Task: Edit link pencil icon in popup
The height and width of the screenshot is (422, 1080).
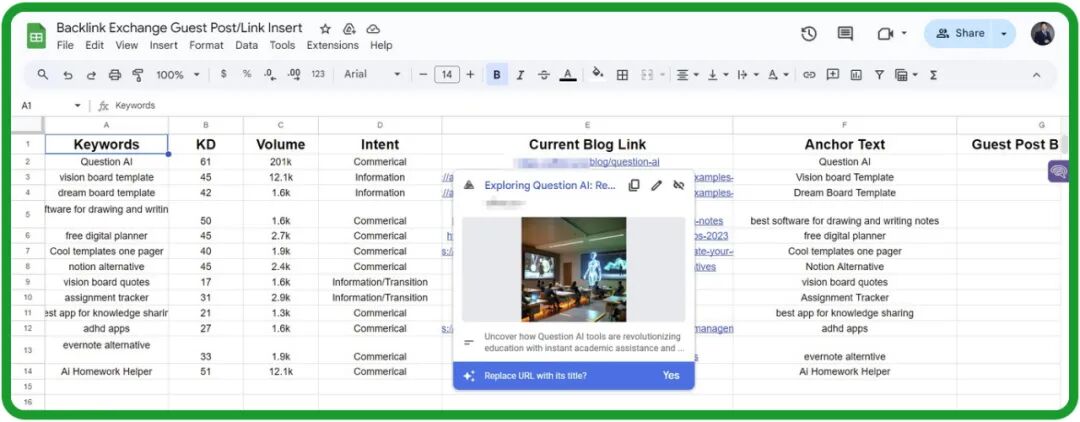Action: coord(657,185)
